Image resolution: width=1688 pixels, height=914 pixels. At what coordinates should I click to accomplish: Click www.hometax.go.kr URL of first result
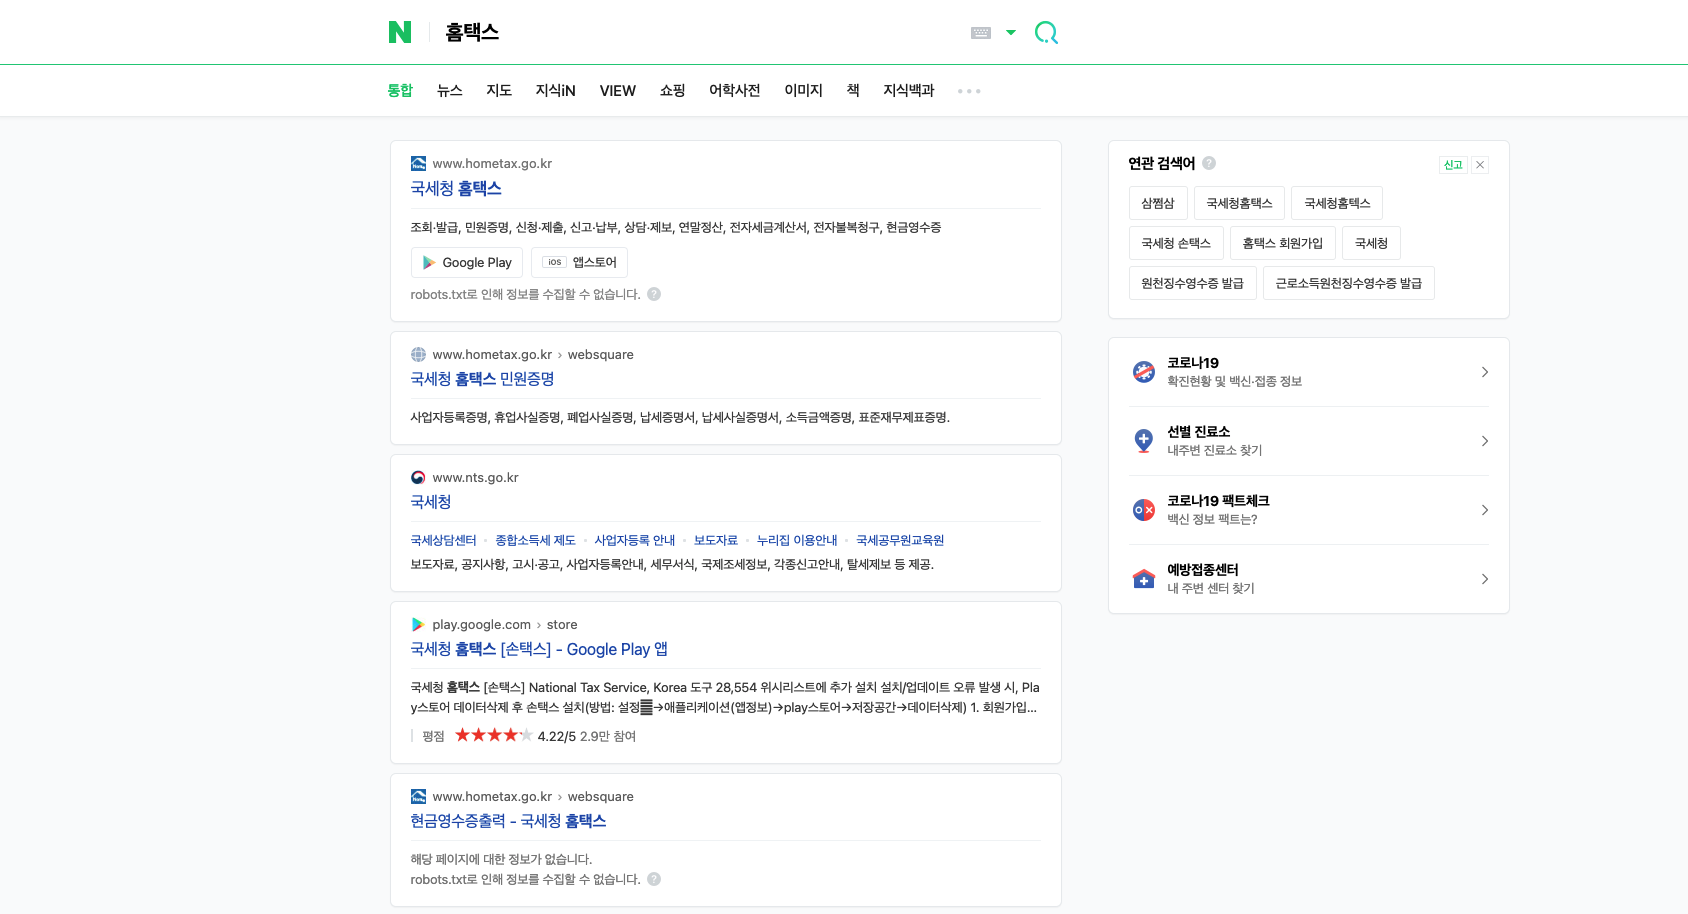pos(492,163)
